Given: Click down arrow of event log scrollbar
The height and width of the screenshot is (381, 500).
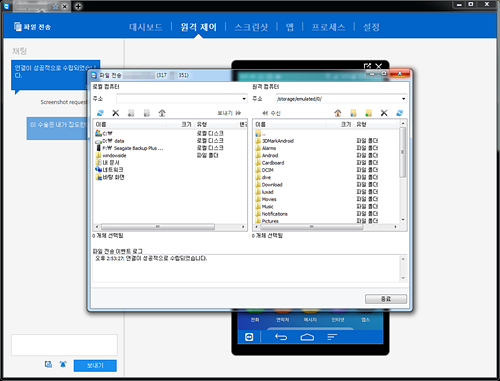Looking at the screenshot, I should click(403, 278).
